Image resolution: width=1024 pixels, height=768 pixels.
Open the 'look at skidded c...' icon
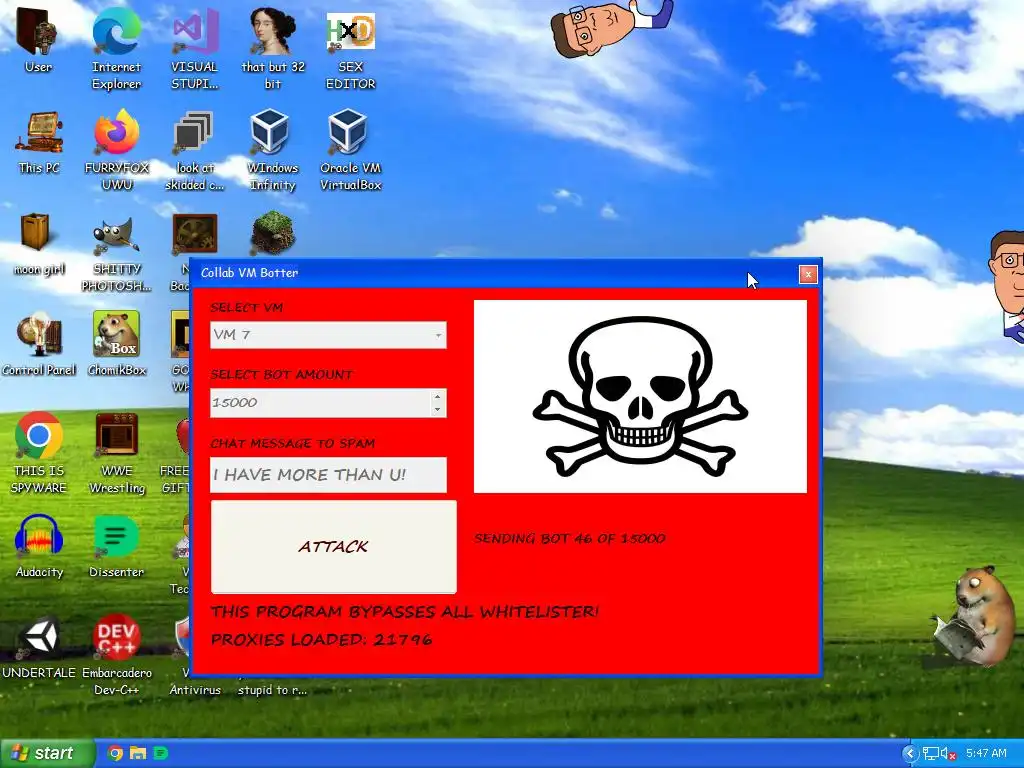point(195,134)
